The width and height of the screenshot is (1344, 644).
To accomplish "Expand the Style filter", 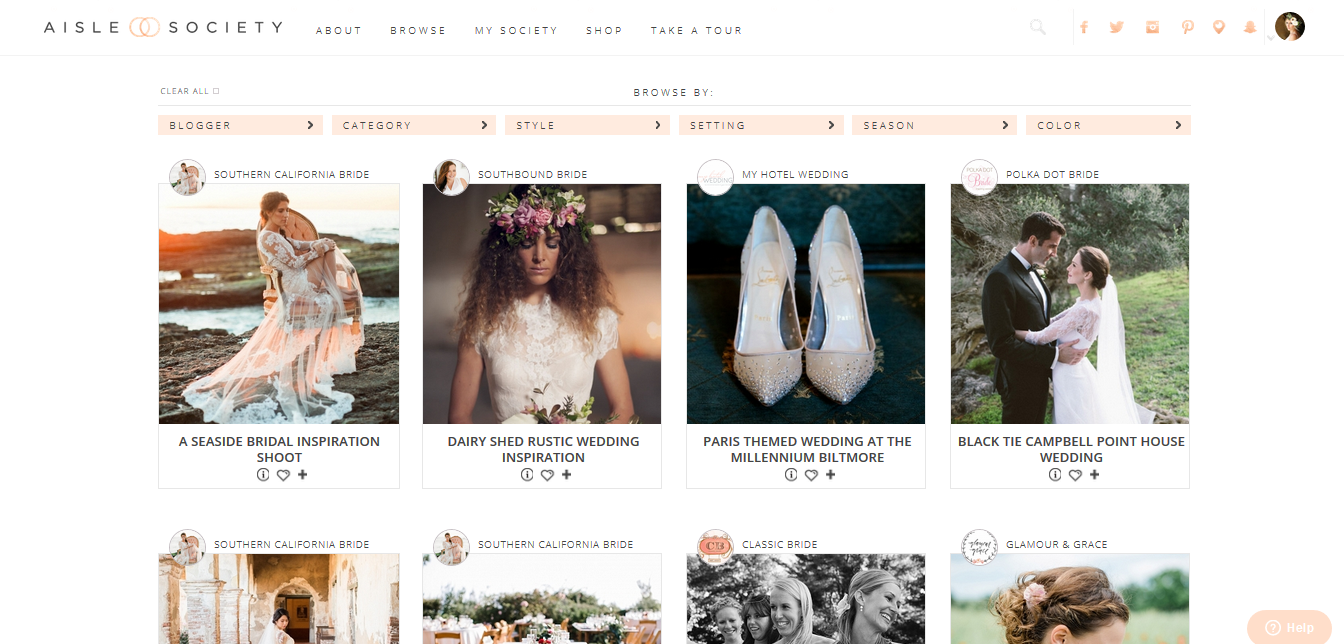I will coord(587,125).
